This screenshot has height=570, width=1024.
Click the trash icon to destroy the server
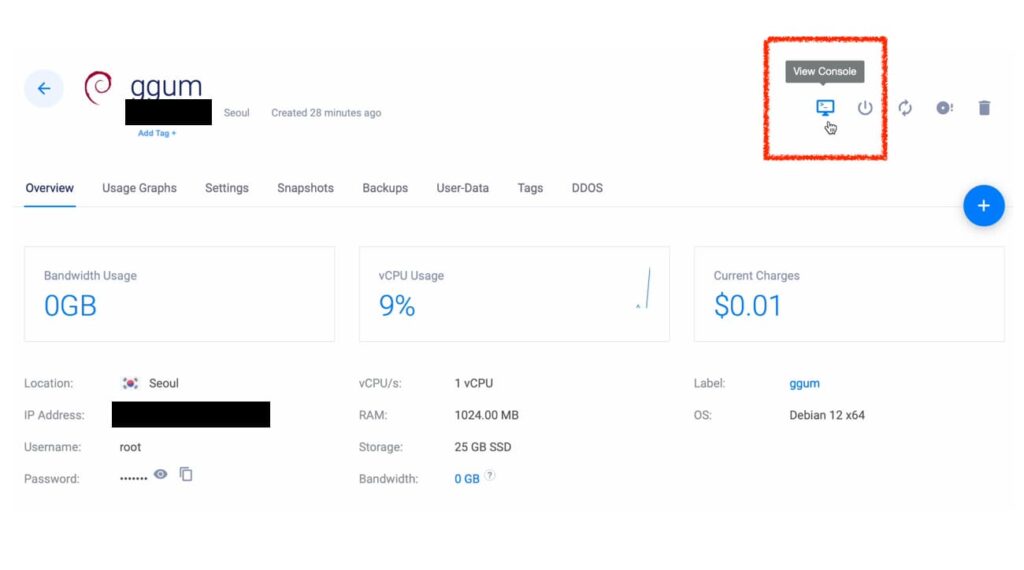[x=984, y=108]
